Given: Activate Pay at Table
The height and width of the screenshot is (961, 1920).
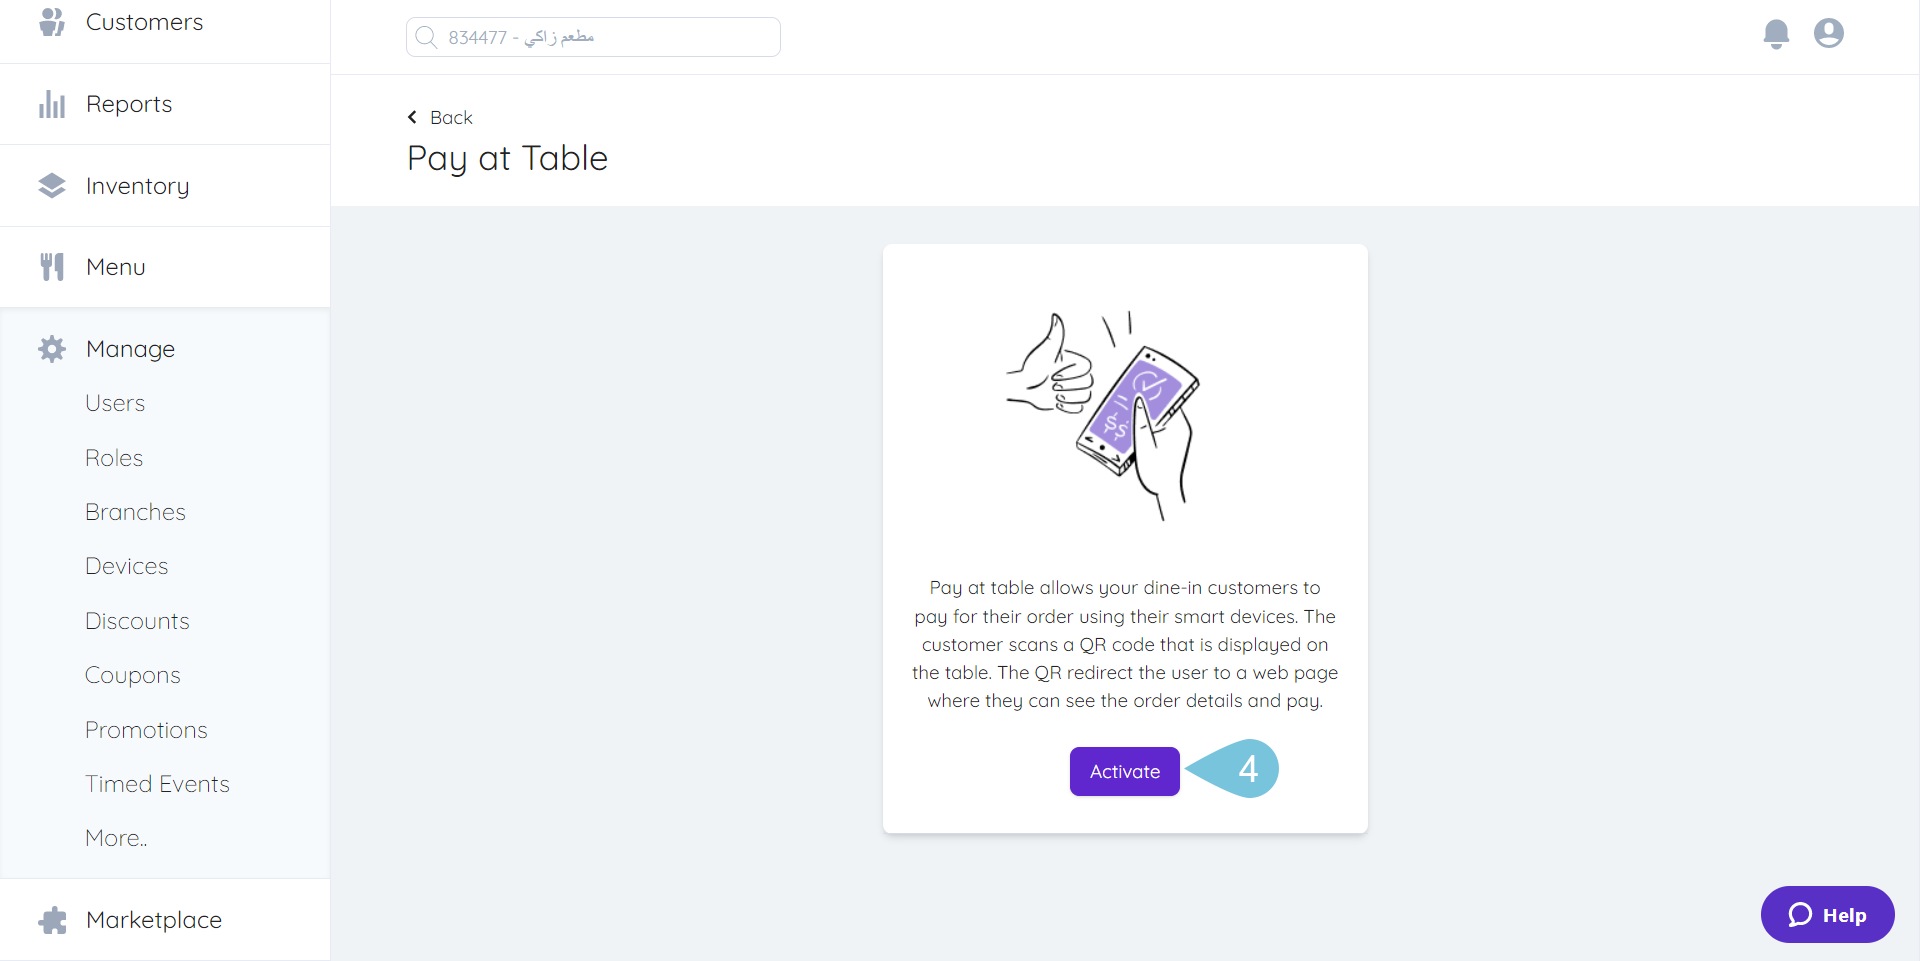Looking at the screenshot, I should tap(1125, 772).
